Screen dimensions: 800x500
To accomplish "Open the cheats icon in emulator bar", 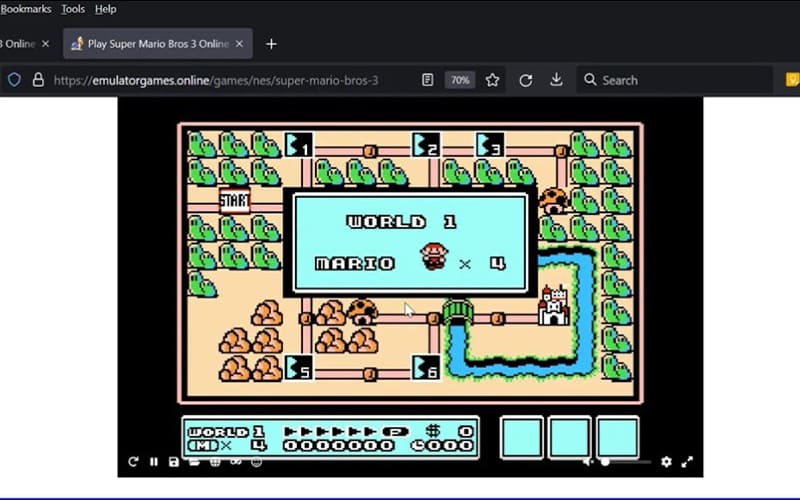I will pos(236,462).
